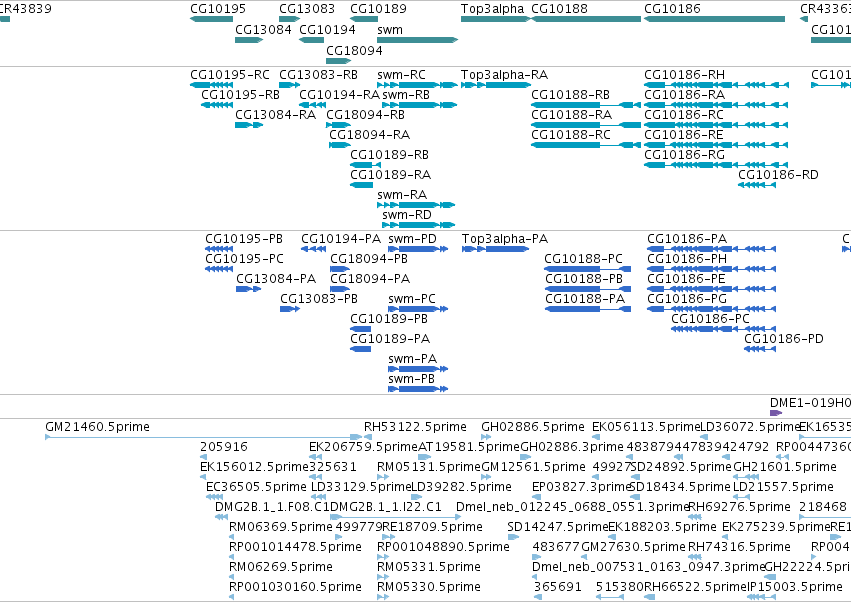Viewport: 851px width, 602px height.
Task: Select transcript CG10189-RA
Action: click(x=361, y=185)
